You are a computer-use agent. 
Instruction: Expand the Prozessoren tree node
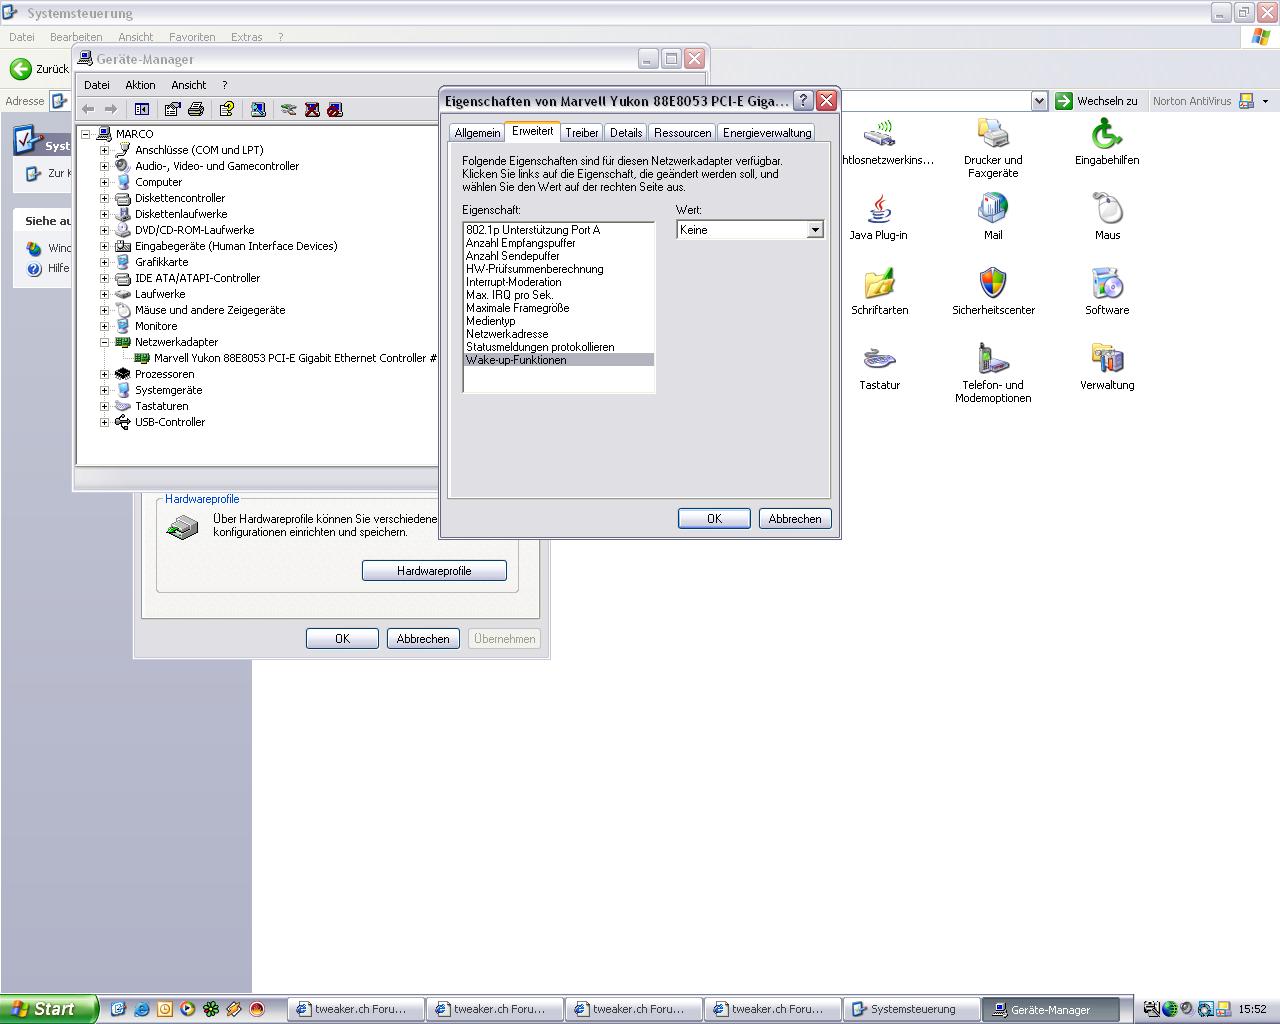104,374
